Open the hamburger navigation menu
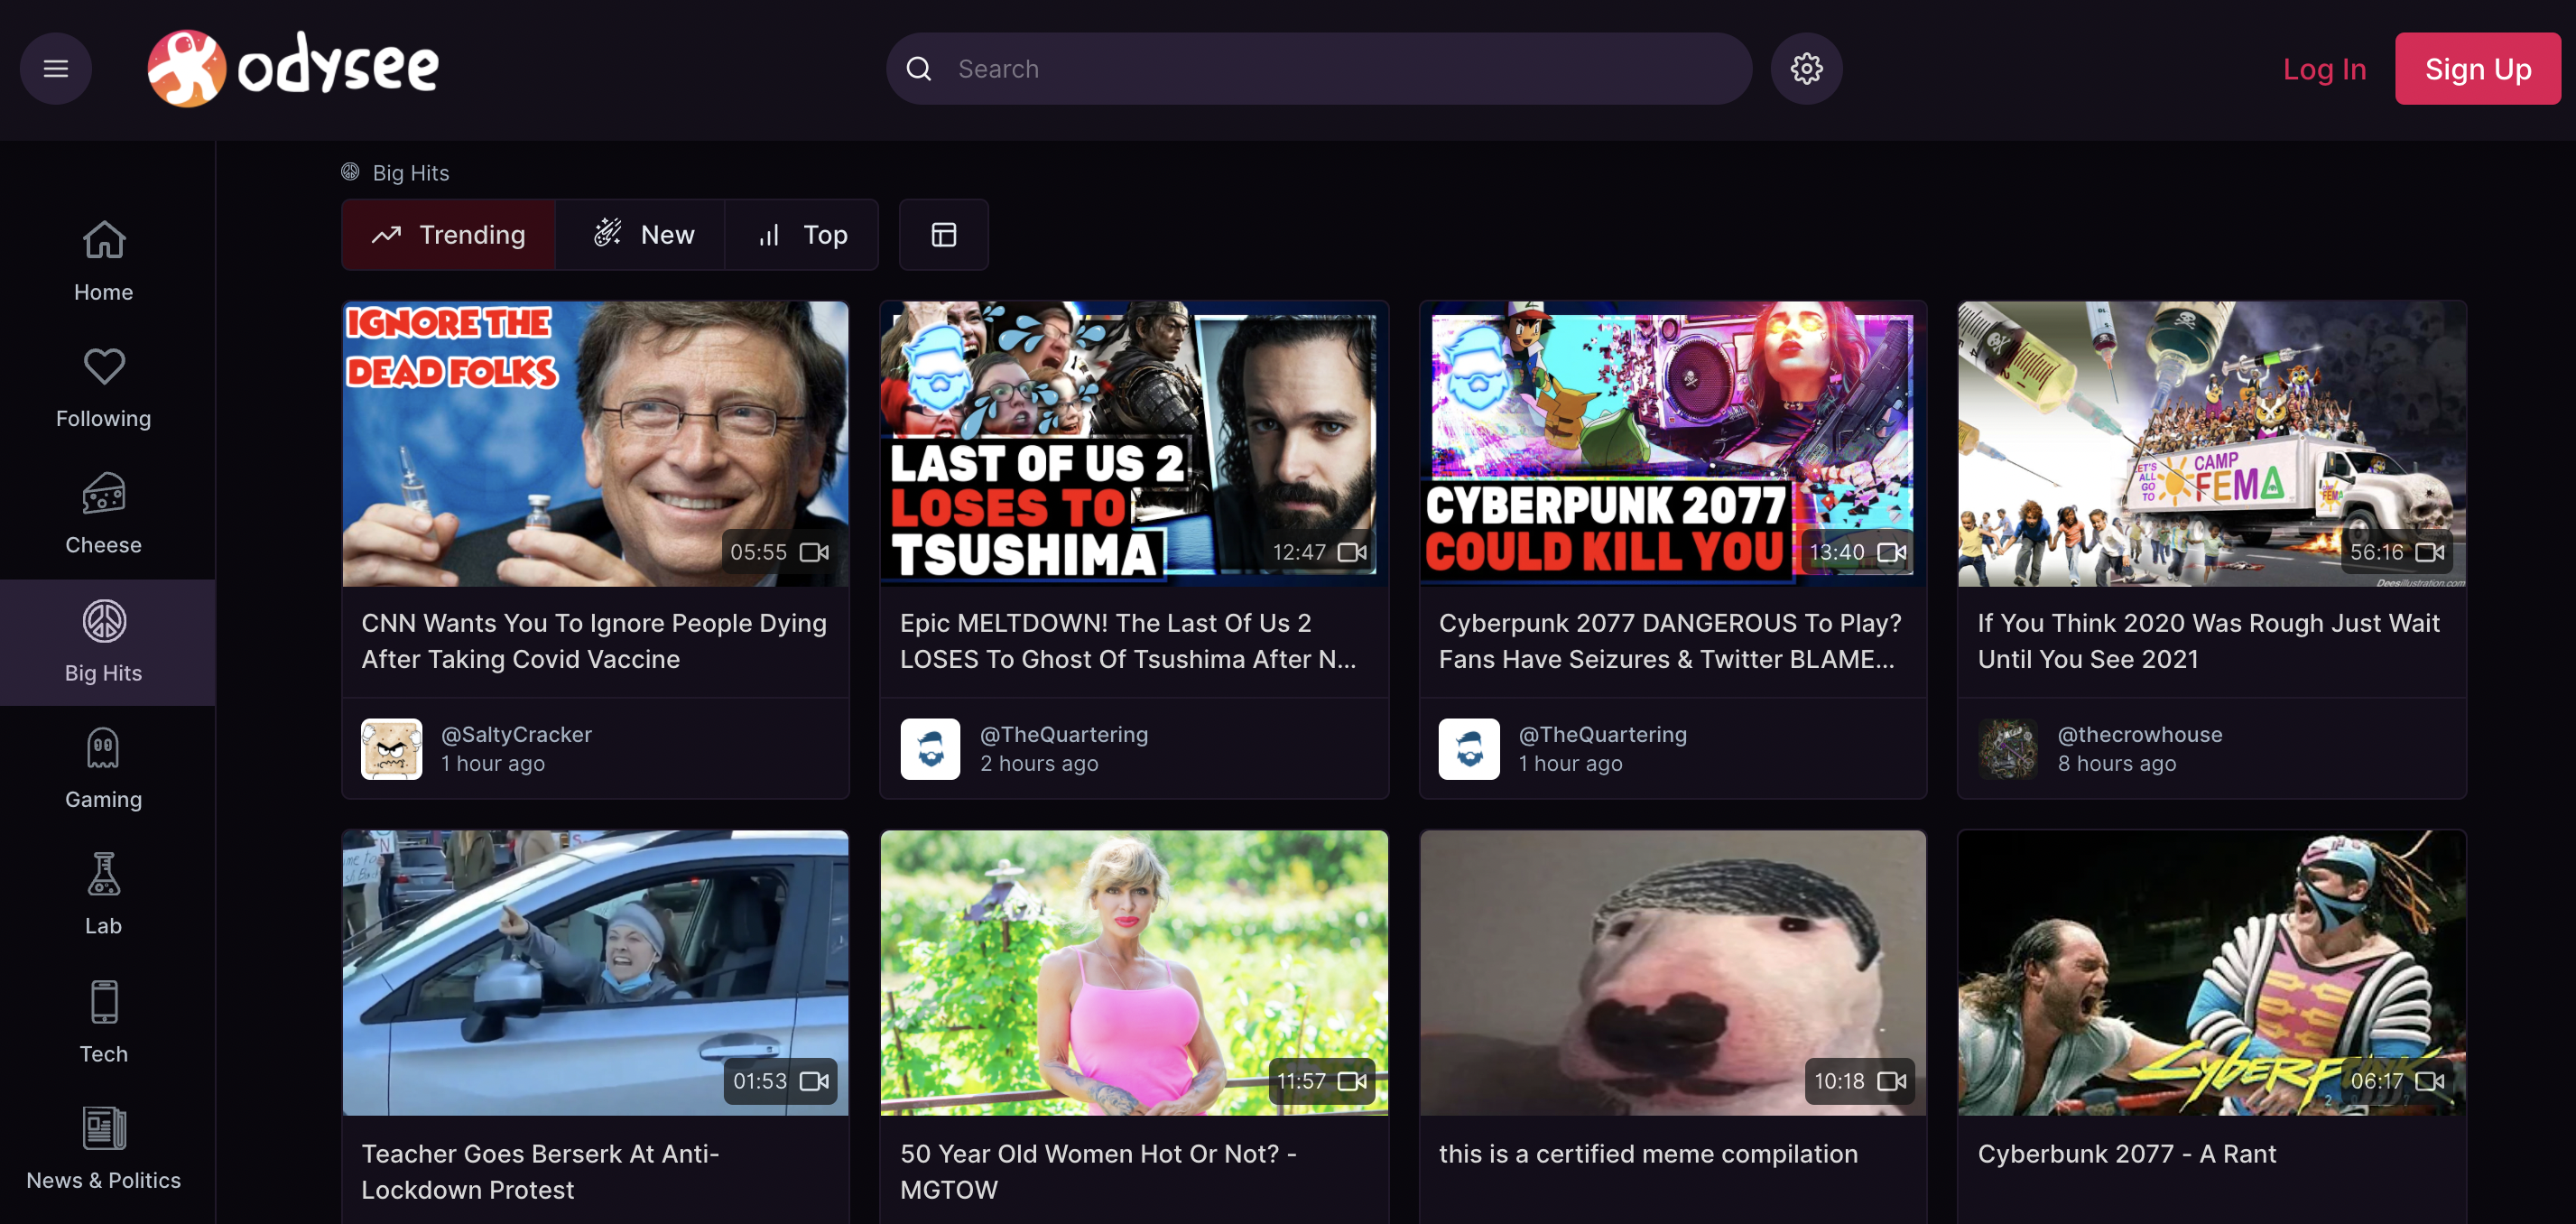The image size is (2576, 1224). (x=56, y=69)
